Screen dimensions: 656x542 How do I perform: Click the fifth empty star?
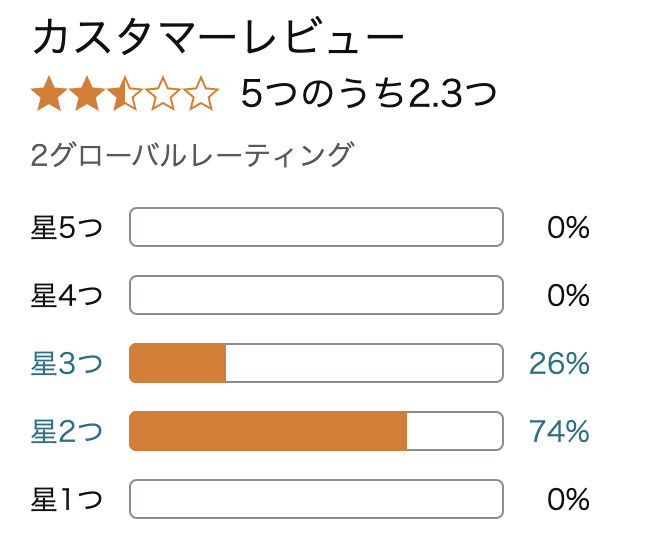201,94
